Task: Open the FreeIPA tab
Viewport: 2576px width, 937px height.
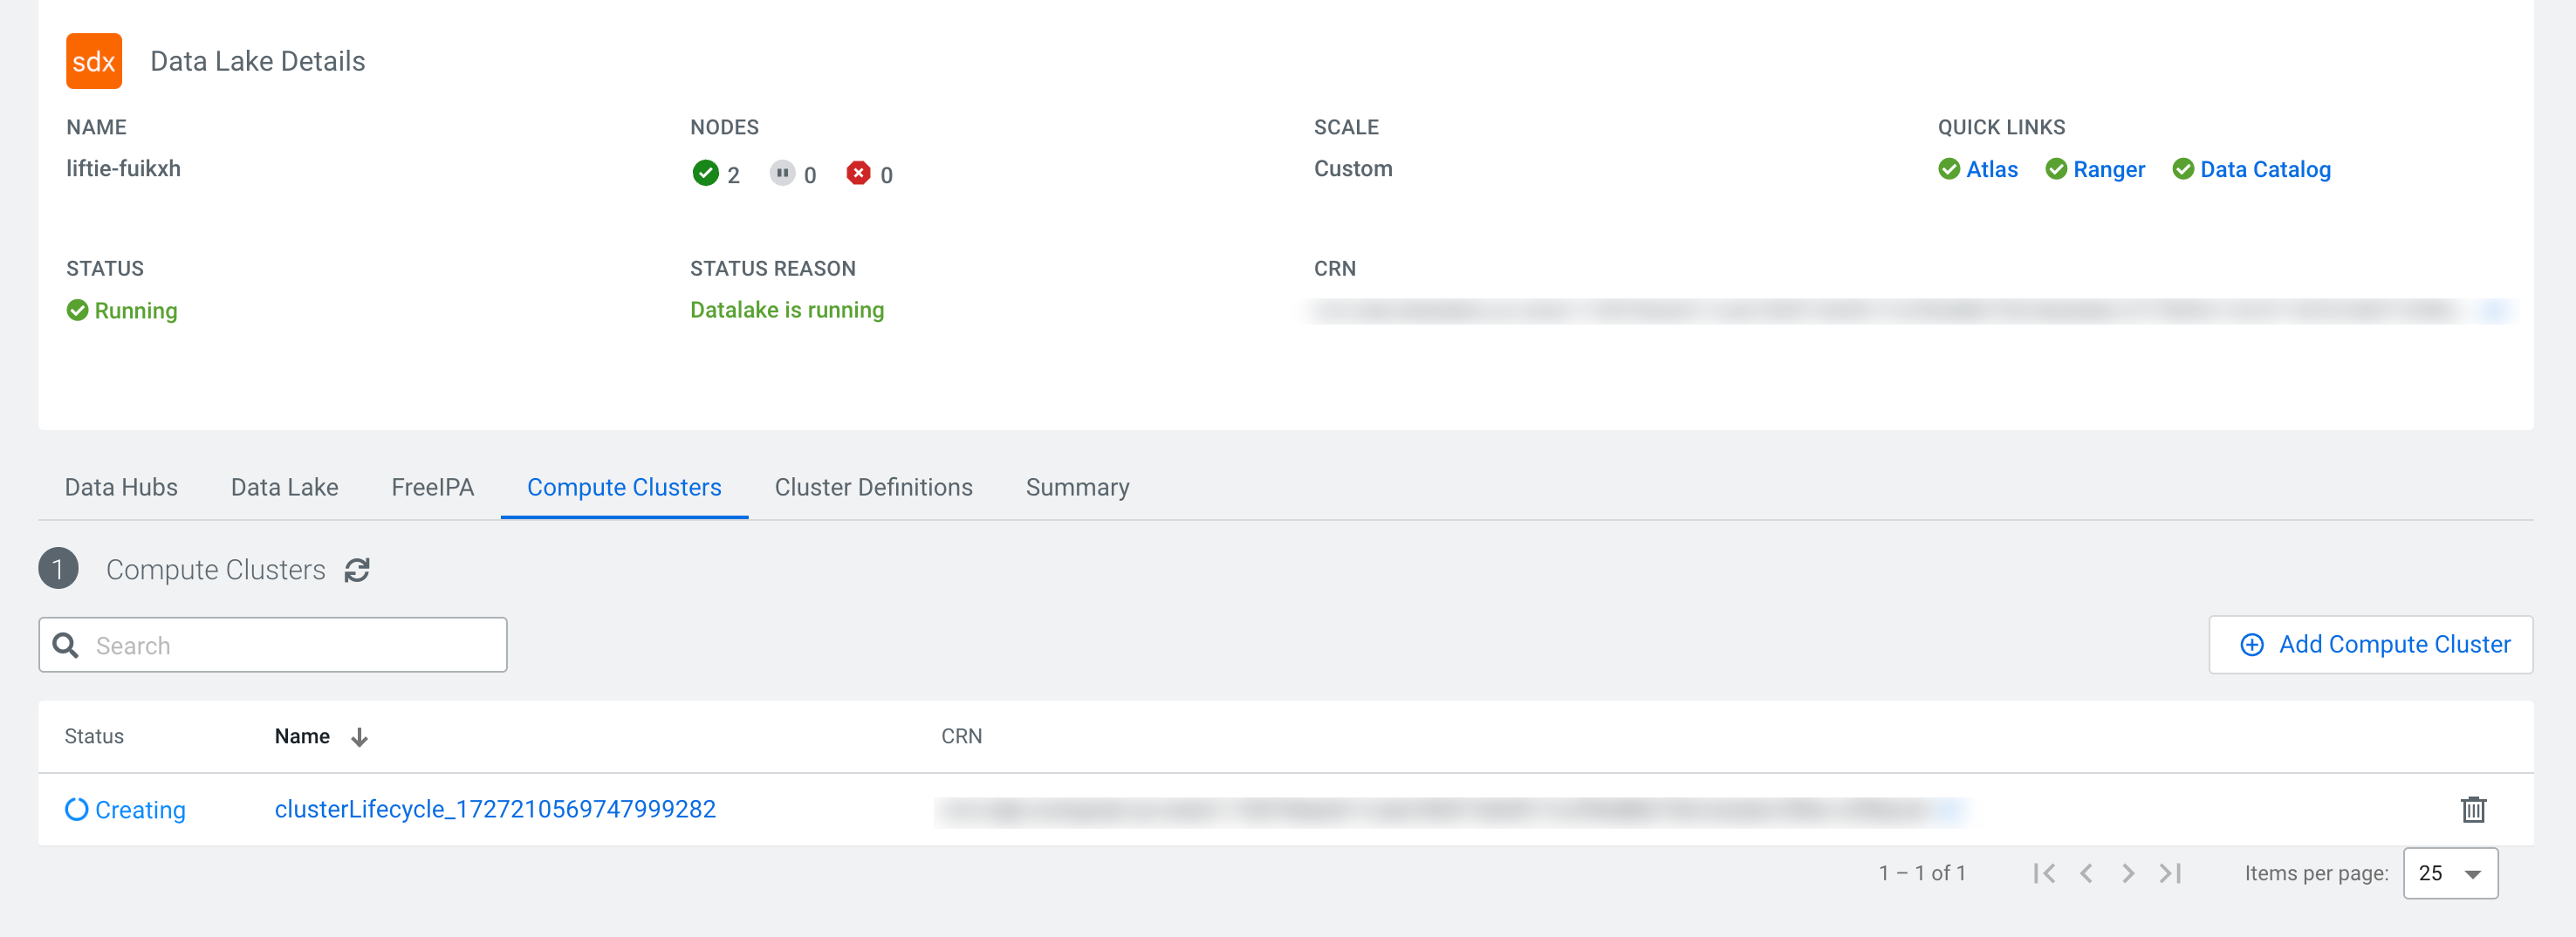Action: click(x=432, y=487)
